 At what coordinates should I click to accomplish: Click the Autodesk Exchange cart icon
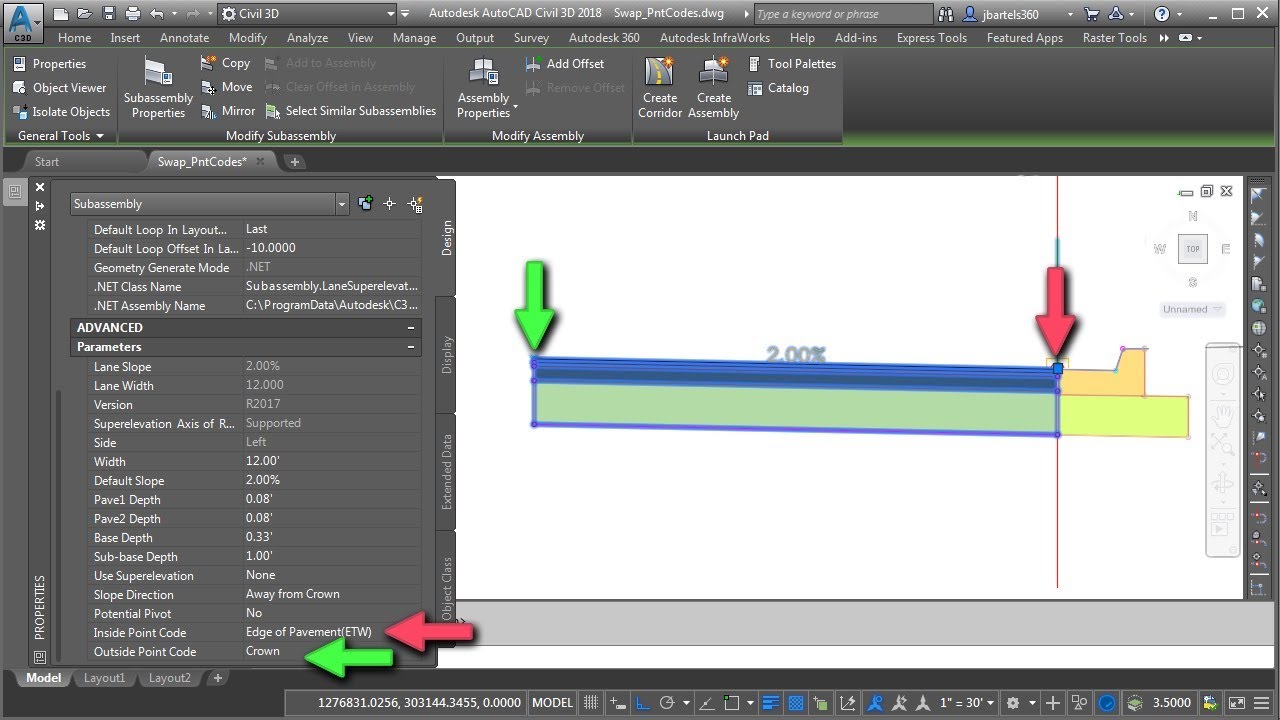[x=1092, y=14]
